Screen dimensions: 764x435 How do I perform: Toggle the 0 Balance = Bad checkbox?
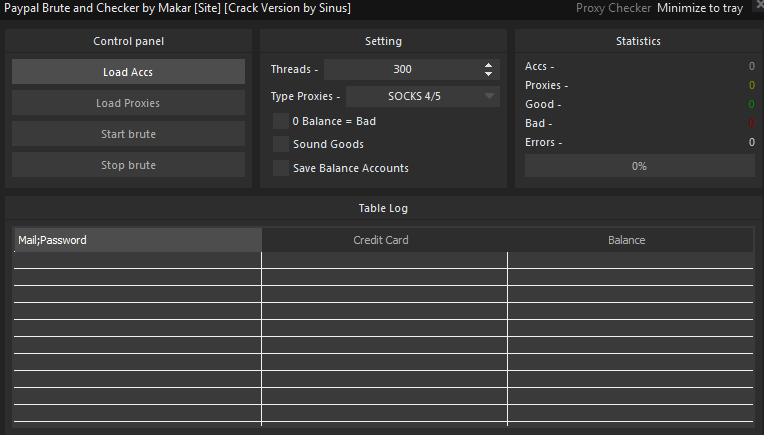tap(281, 121)
